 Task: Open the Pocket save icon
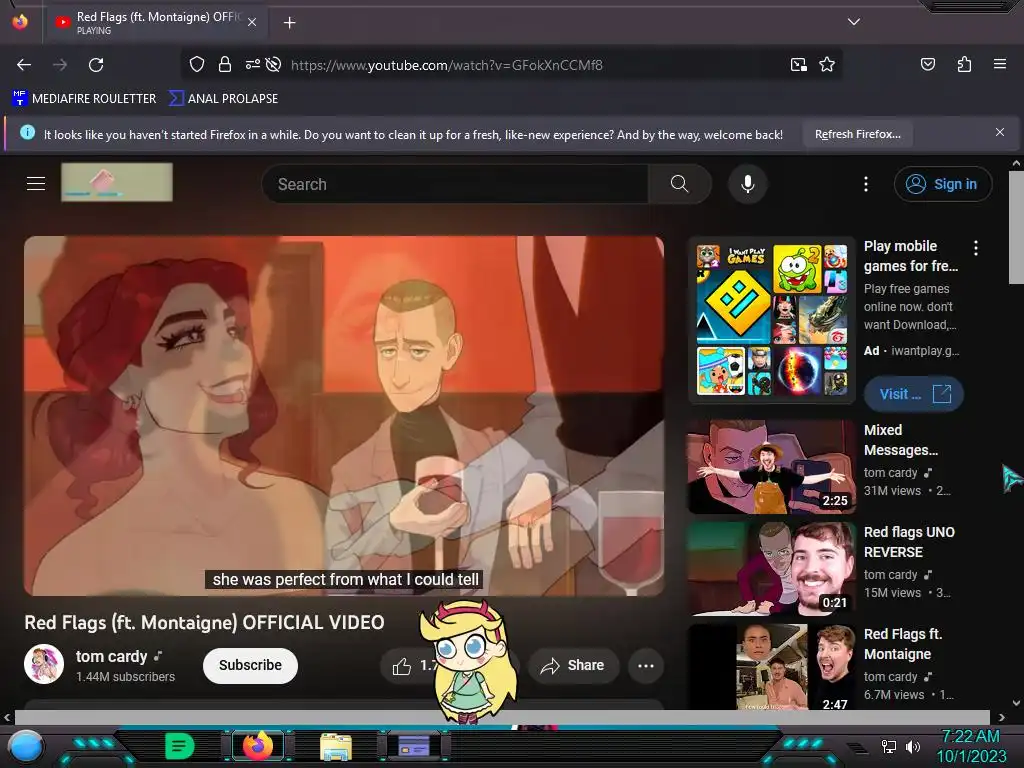(927, 64)
